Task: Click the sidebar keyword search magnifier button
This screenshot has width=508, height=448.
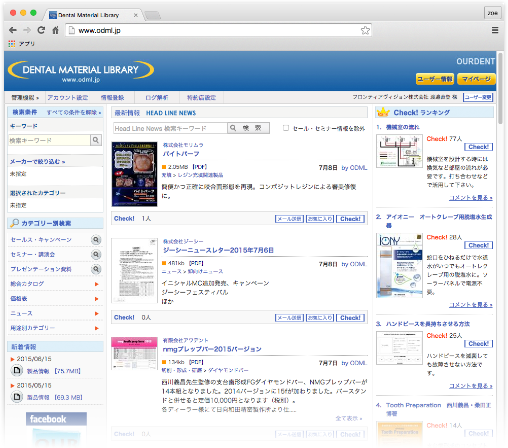Action: [96, 140]
